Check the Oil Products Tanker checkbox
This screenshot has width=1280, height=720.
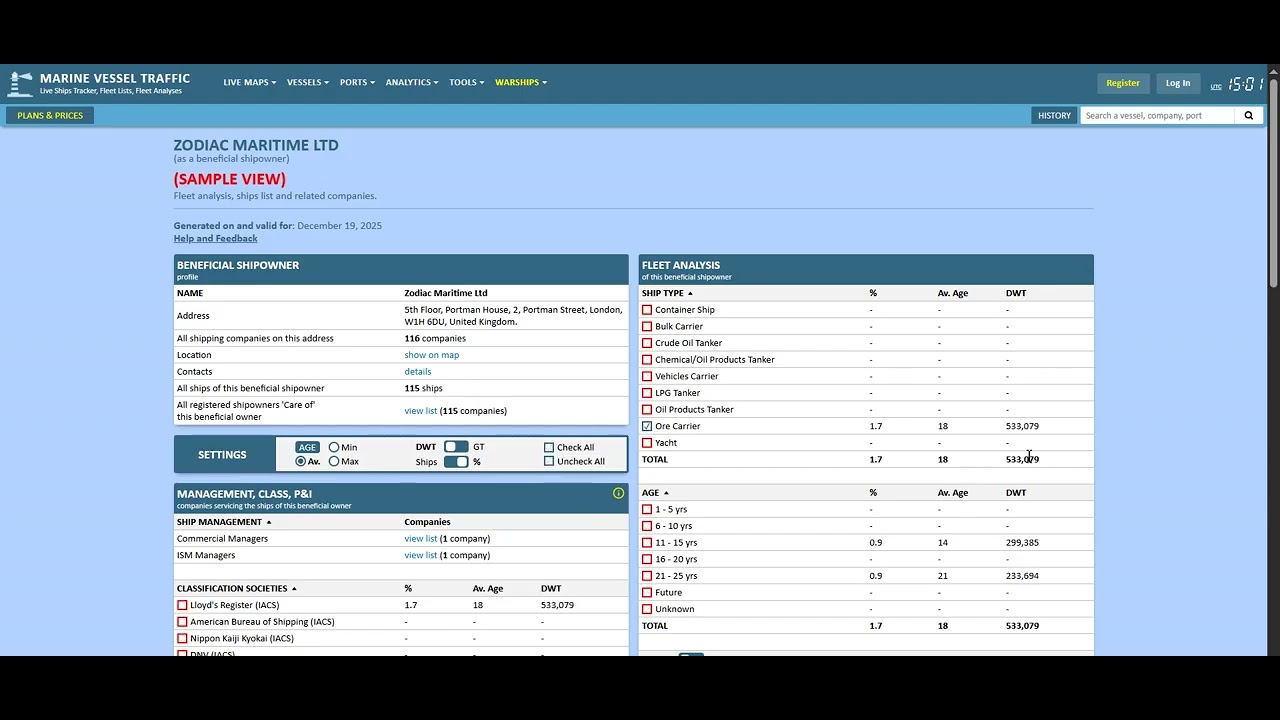[x=647, y=410]
